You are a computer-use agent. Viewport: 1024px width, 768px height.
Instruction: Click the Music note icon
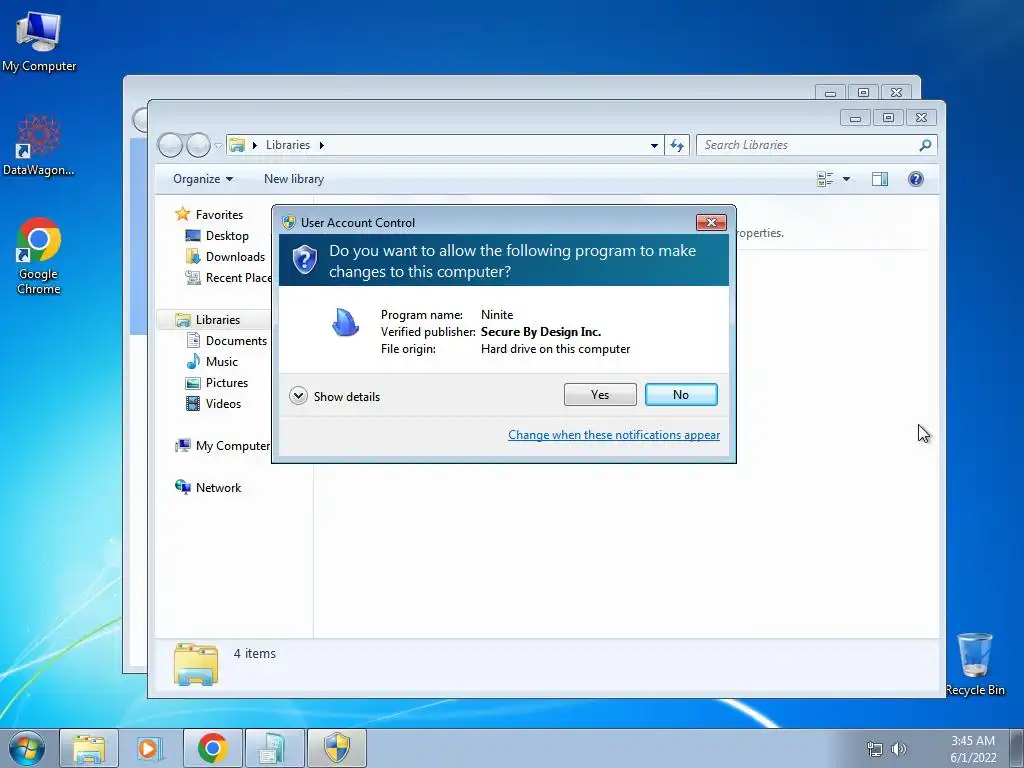193,361
